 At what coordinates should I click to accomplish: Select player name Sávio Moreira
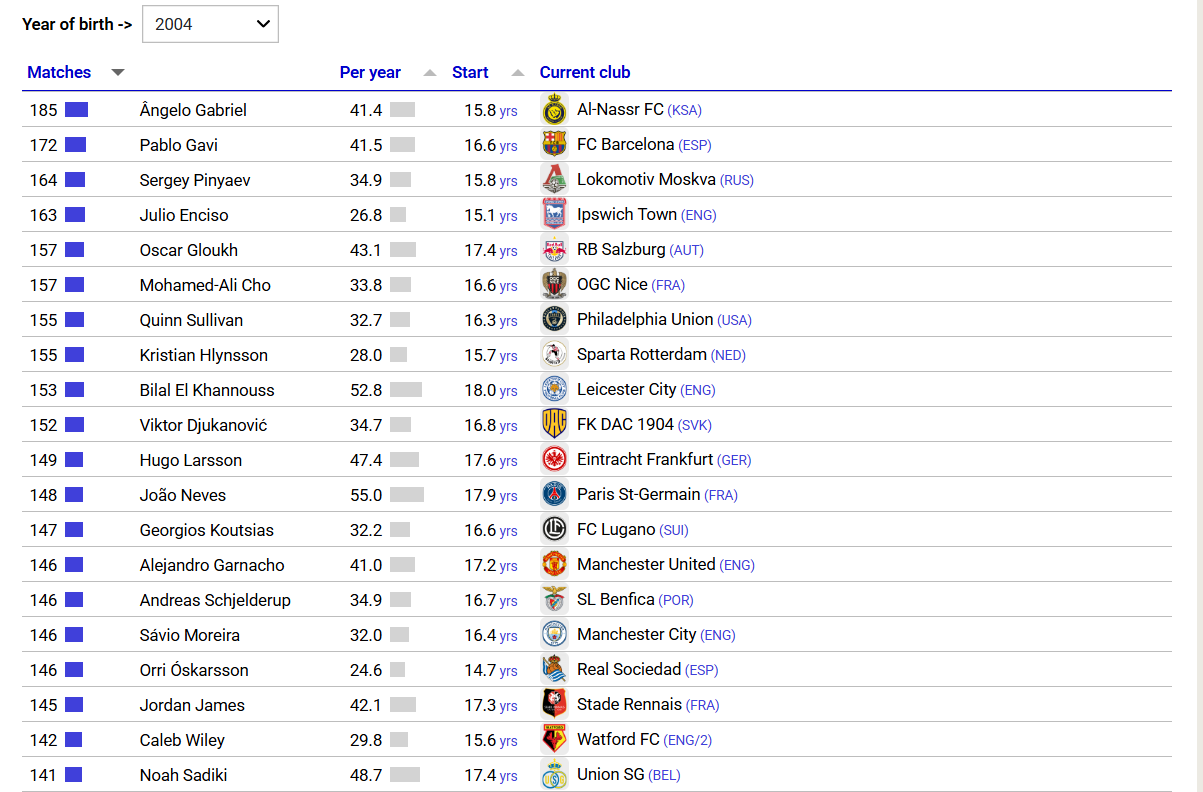coord(190,635)
